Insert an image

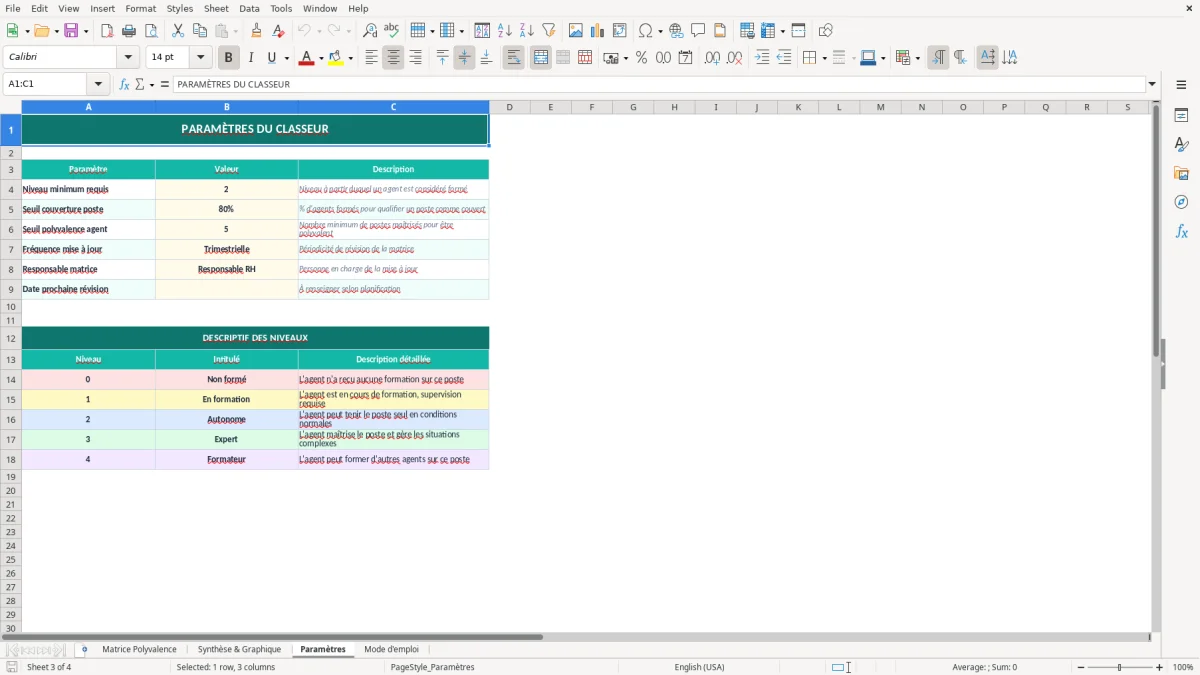coord(576,31)
